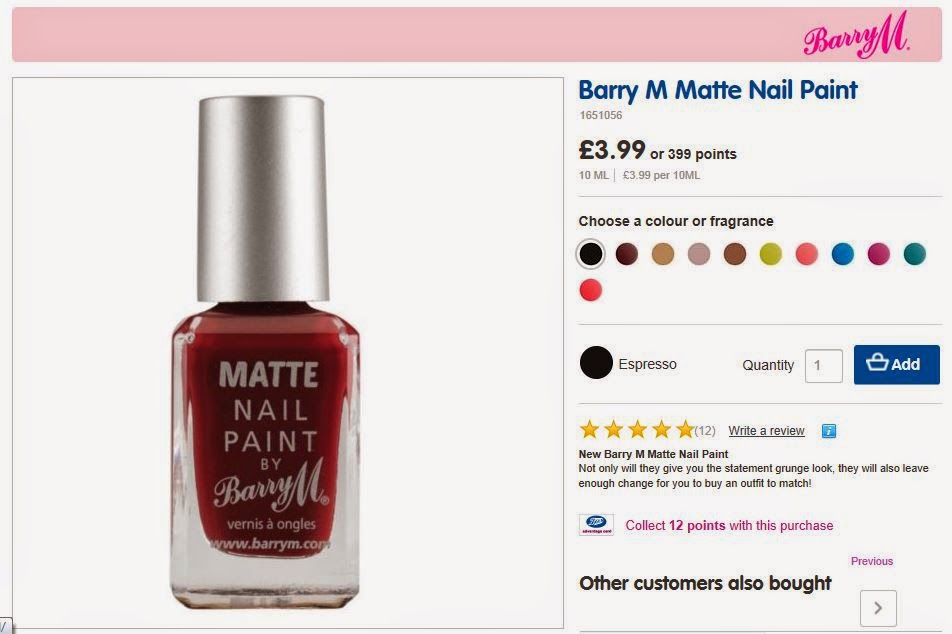The image size is (952, 634).
Task: Click the Quantity input field
Action: (x=824, y=365)
